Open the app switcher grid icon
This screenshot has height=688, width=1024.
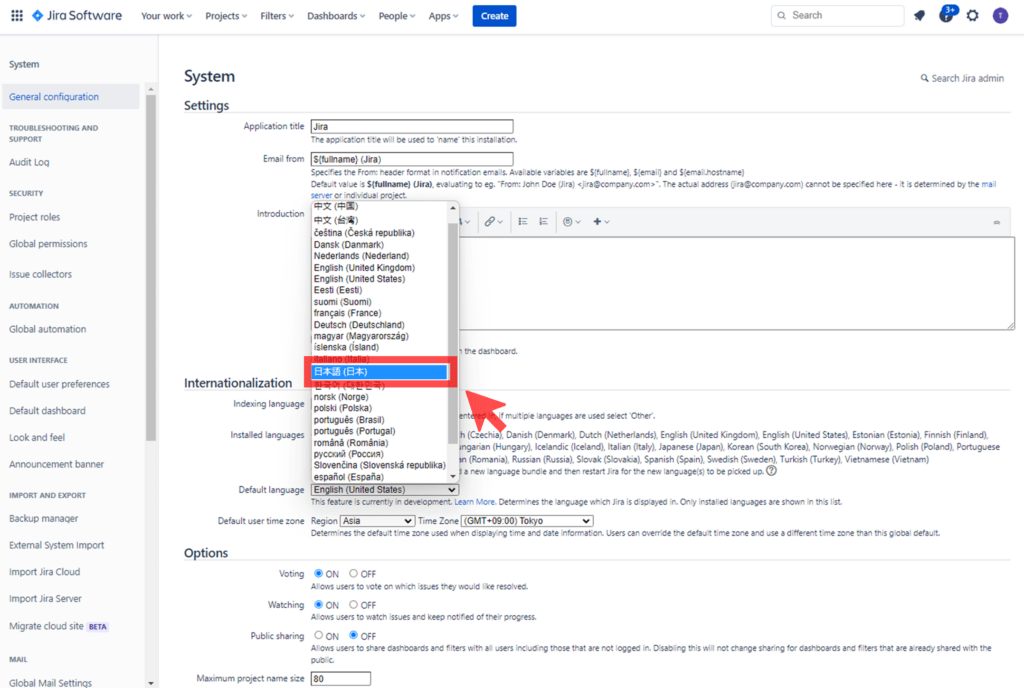point(16,16)
